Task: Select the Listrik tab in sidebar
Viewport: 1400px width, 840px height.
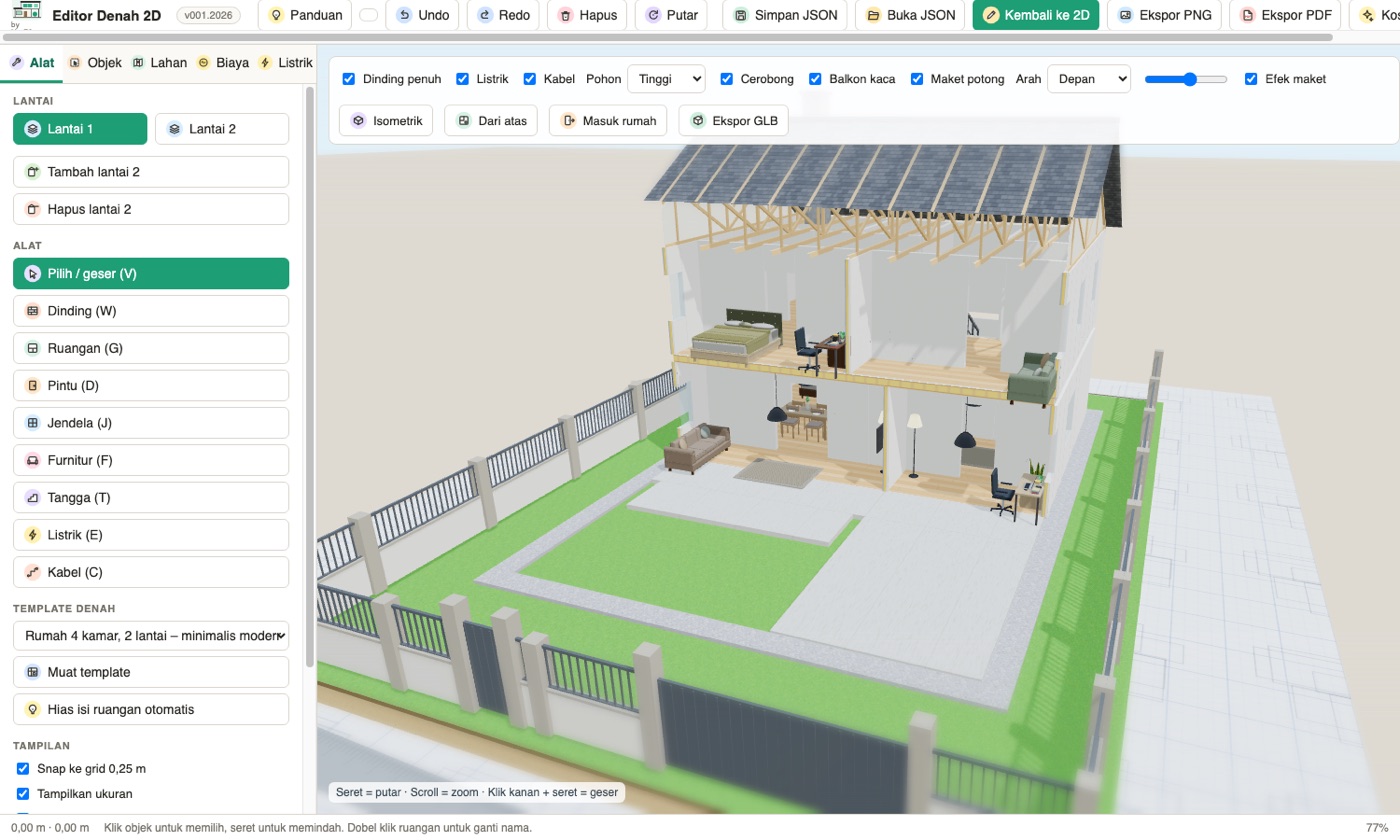Action: click(285, 62)
